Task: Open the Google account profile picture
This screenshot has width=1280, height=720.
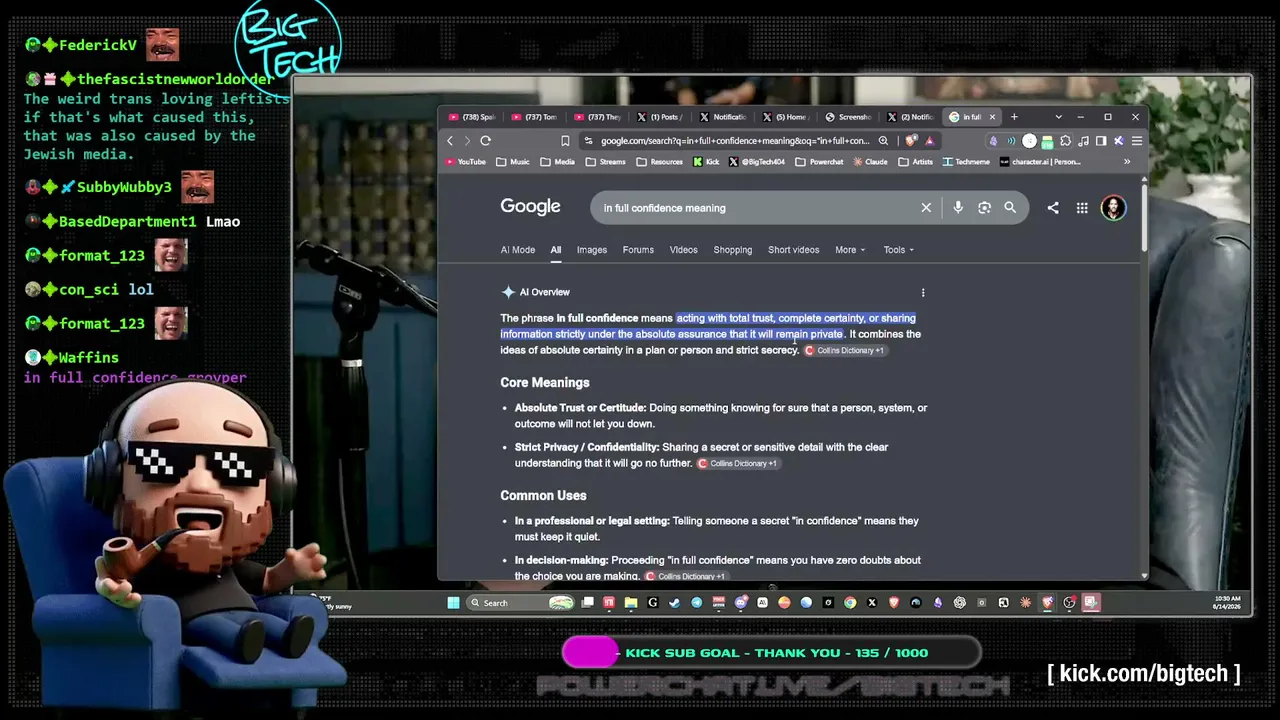Action: point(1113,208)
